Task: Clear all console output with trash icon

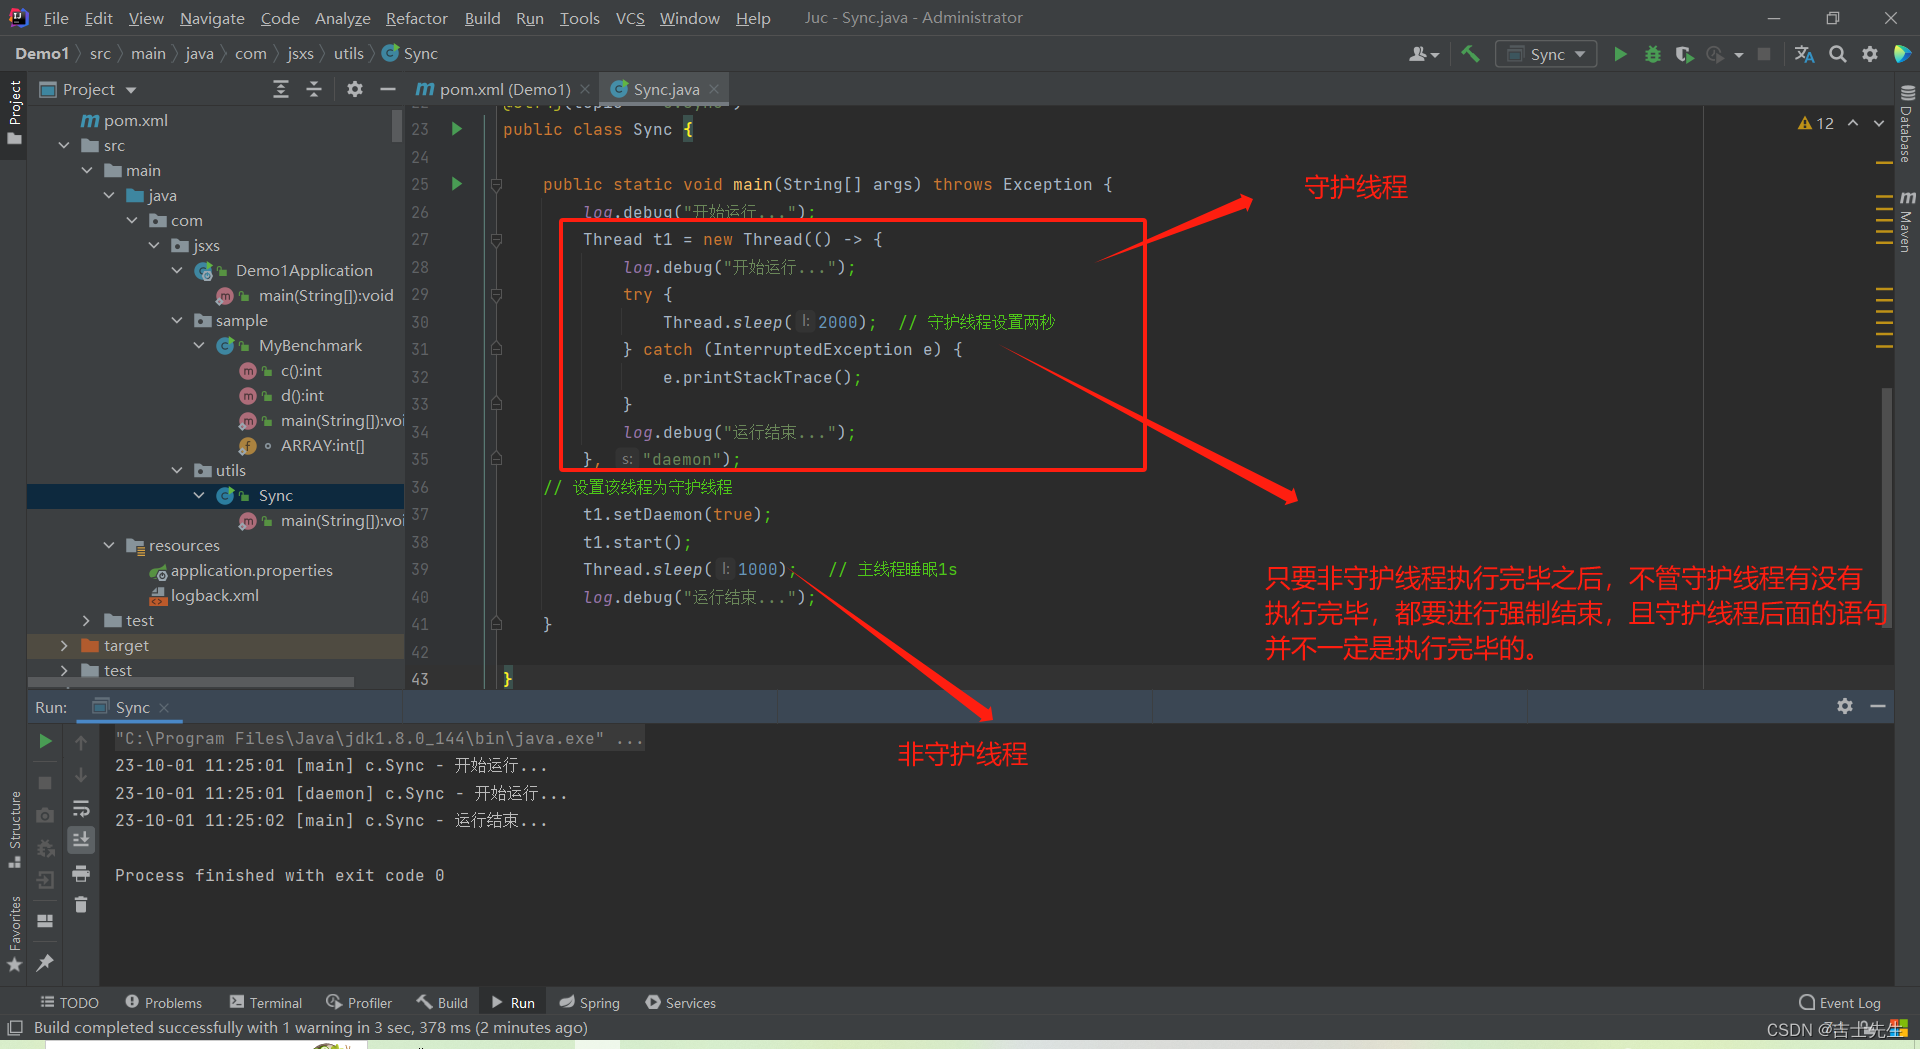Action: point(81,905)
